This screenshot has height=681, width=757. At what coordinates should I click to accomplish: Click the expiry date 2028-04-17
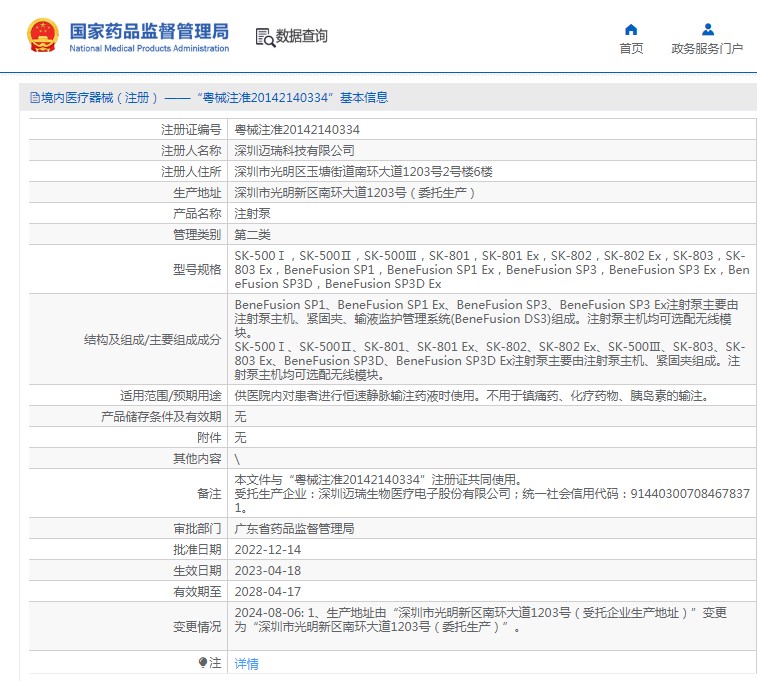[267, 592]
